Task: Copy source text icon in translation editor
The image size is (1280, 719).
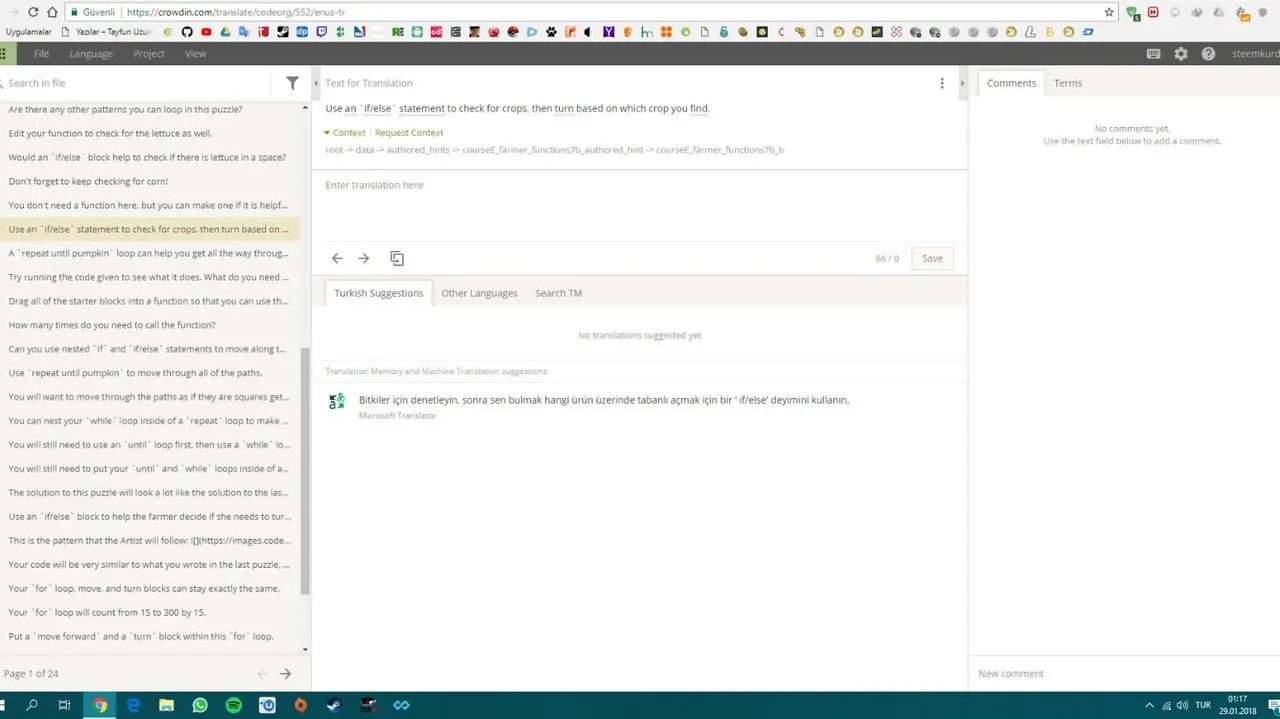Action: tap(397, 258)
